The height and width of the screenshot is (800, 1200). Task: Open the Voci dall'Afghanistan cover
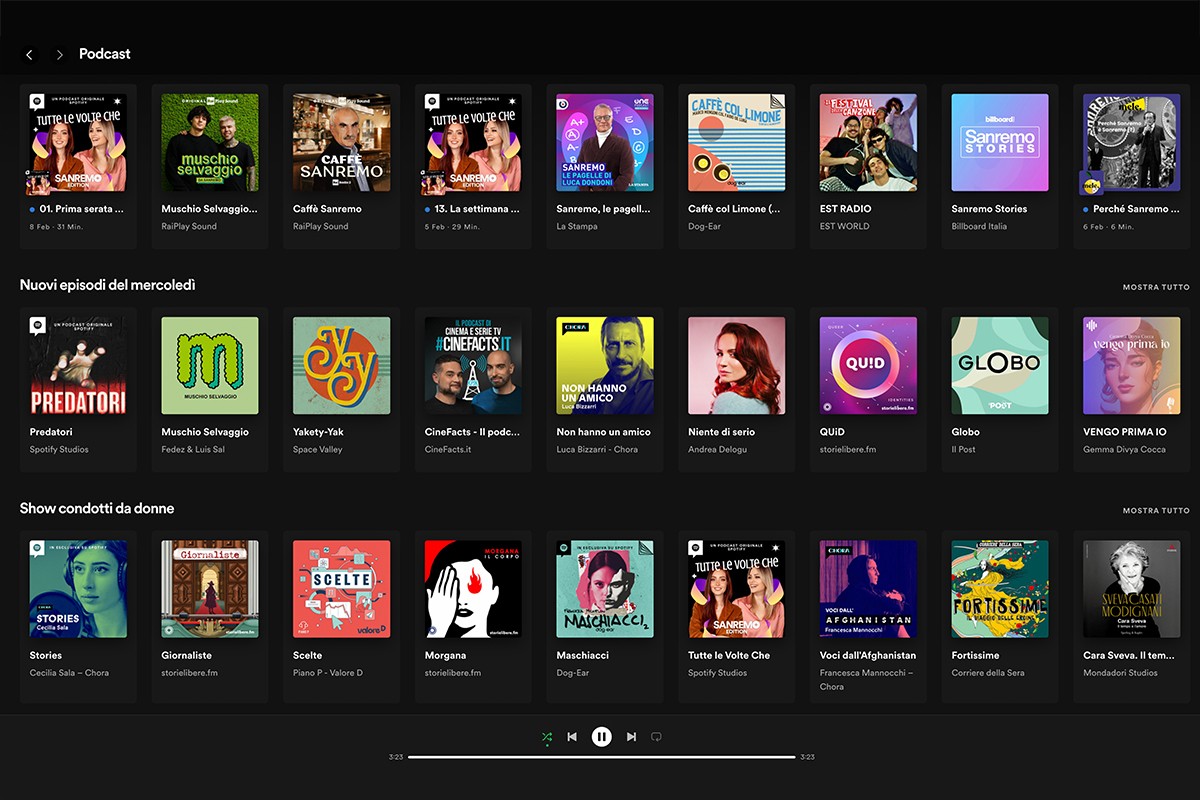click(868, 589)
